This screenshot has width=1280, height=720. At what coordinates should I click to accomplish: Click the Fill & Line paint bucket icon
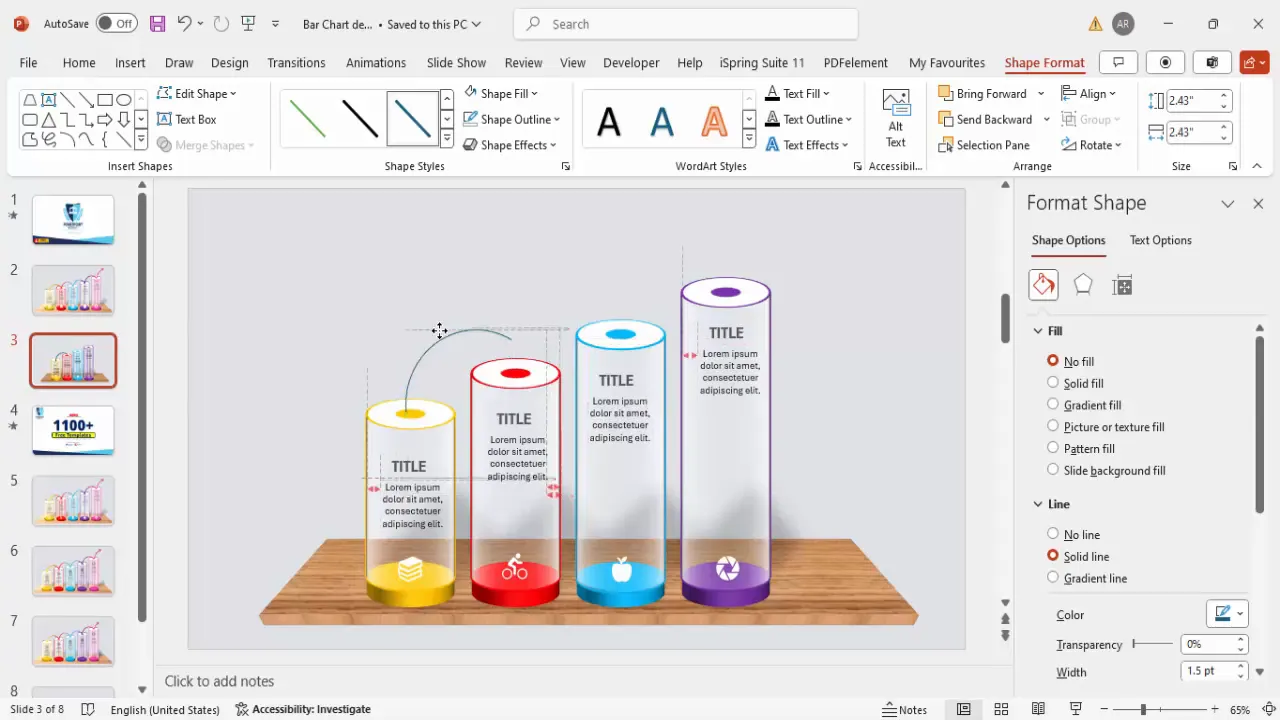[x=1043, y=285]
